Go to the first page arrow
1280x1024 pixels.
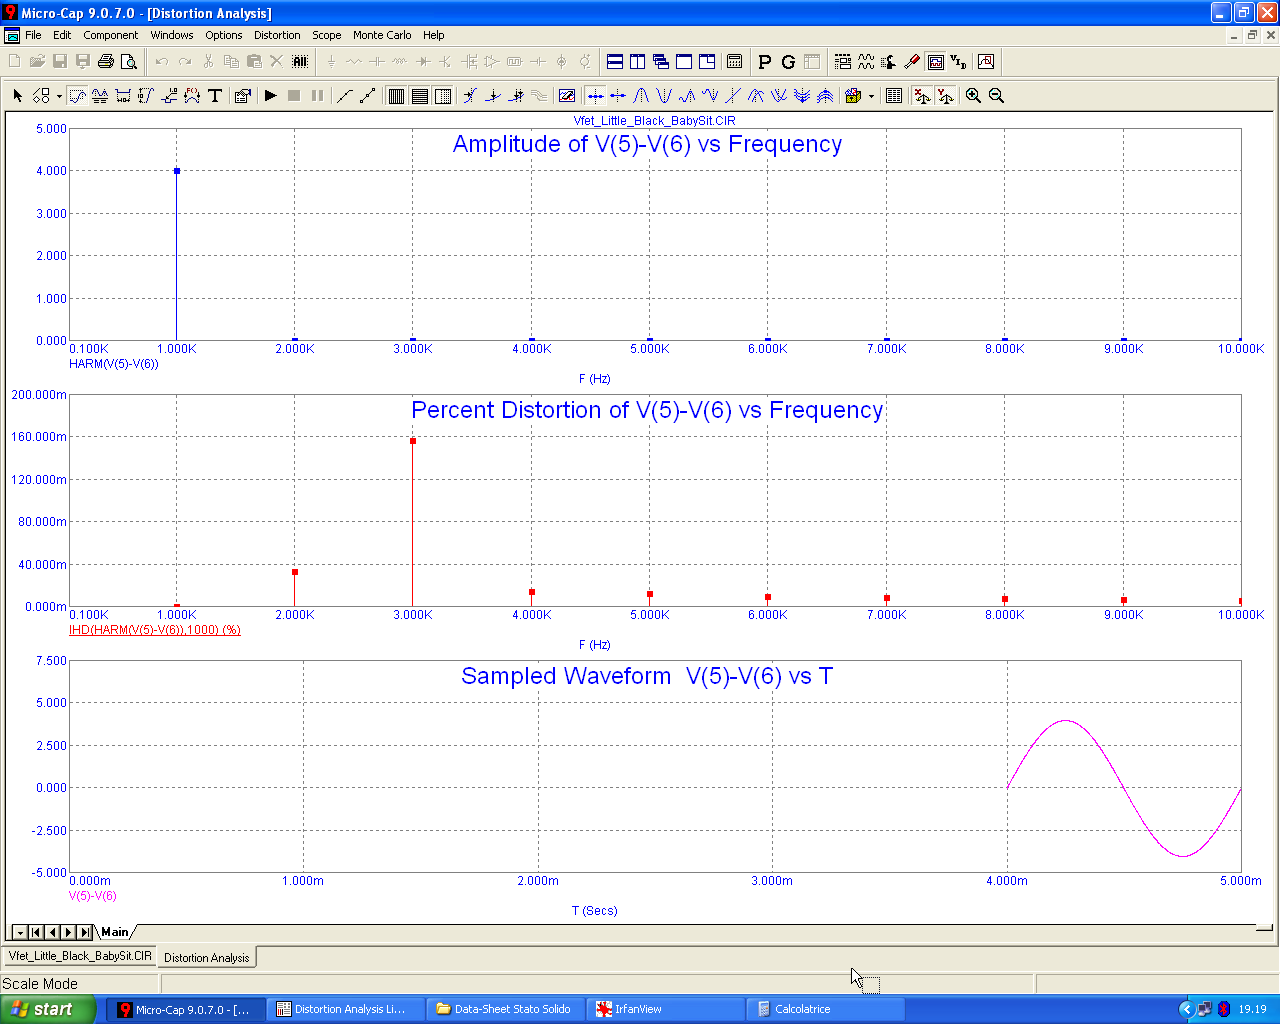coord(36,932)
